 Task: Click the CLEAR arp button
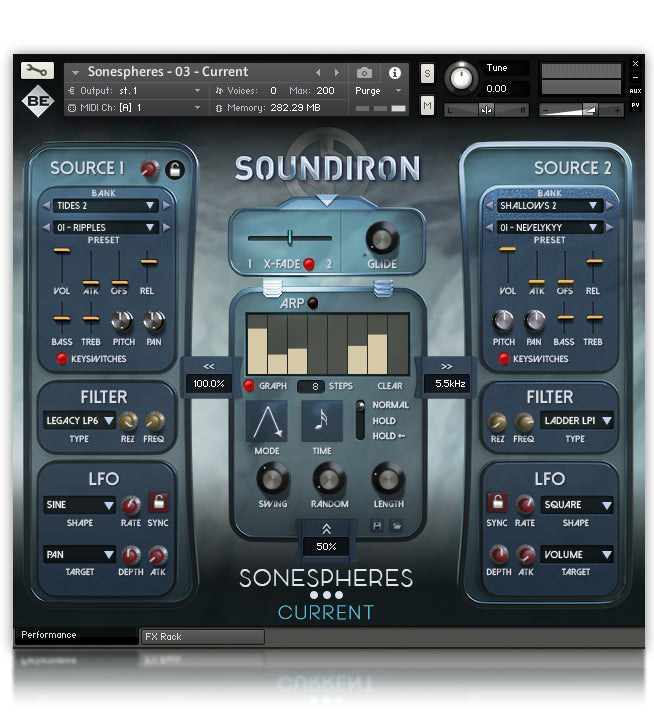[389, 386]
